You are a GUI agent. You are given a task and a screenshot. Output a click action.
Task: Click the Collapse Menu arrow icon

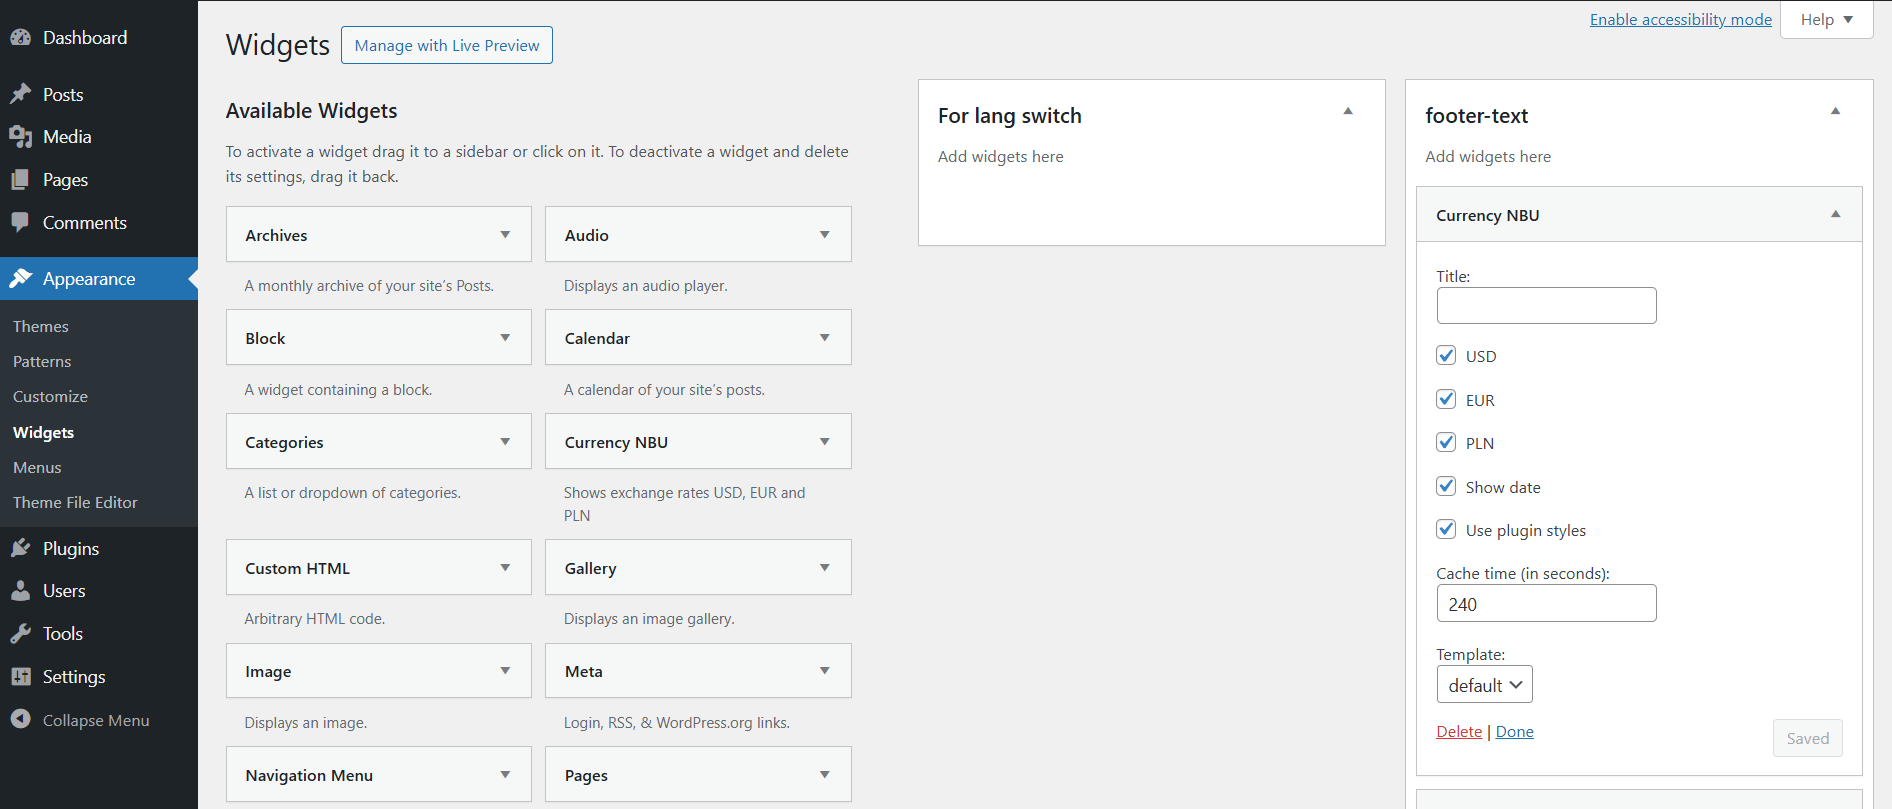(x=21, y=720)
